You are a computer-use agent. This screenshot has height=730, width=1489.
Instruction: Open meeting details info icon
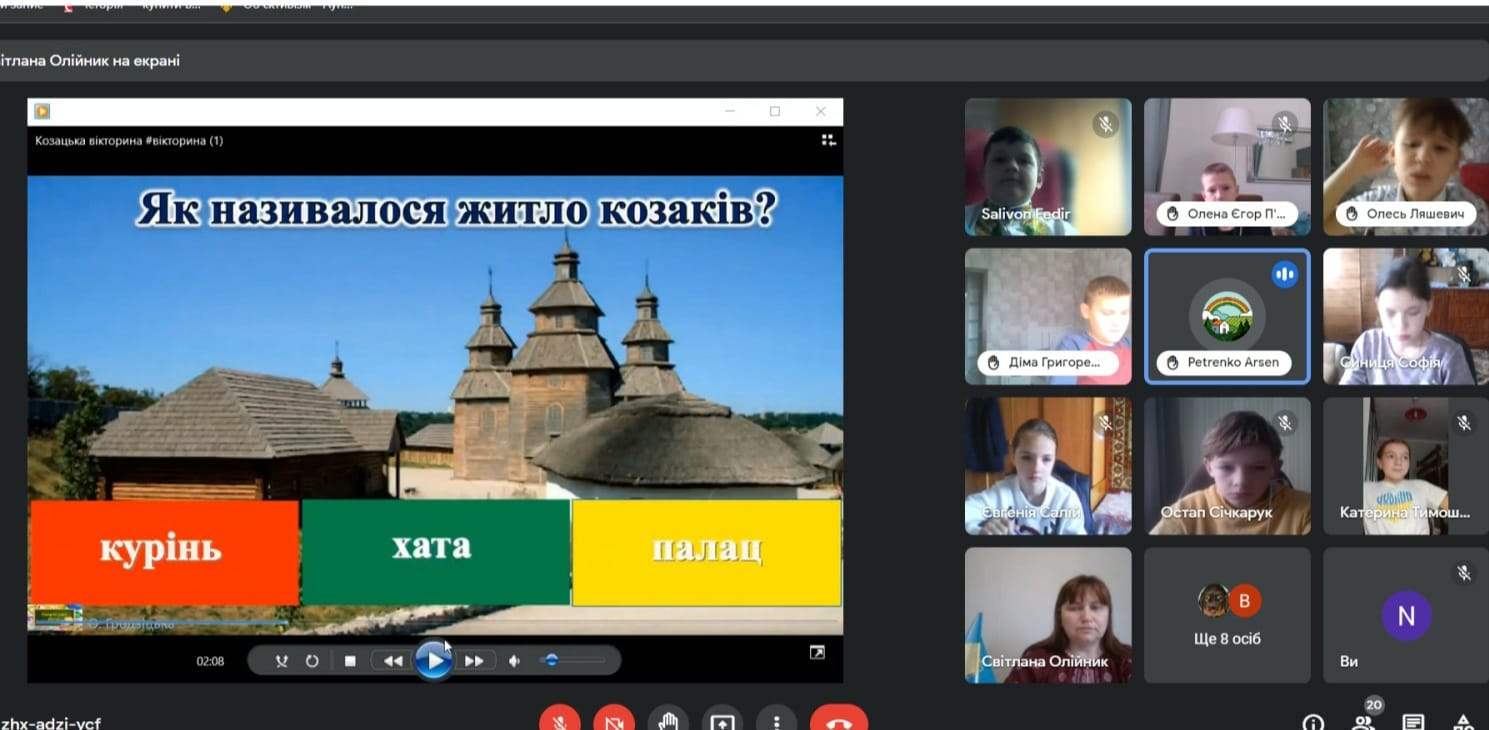click(x=1313, y=722)
